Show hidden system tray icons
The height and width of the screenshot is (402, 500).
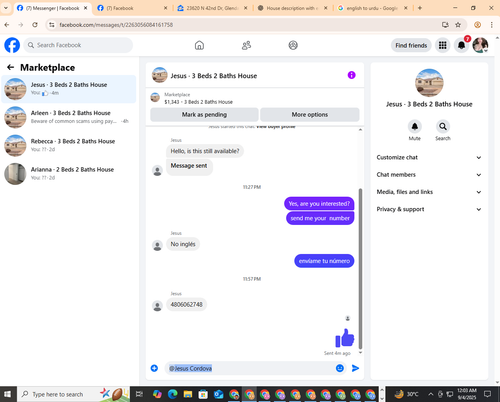click(430, 394)
